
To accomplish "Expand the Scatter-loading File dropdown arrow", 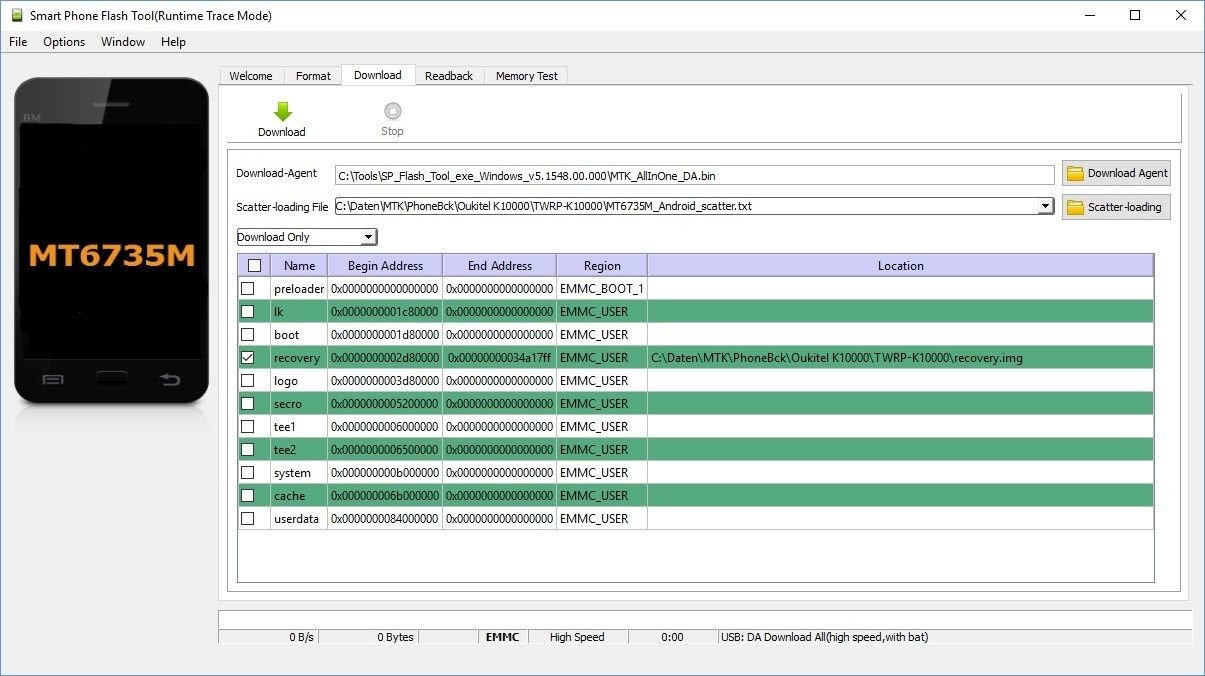I will 1046,206.
